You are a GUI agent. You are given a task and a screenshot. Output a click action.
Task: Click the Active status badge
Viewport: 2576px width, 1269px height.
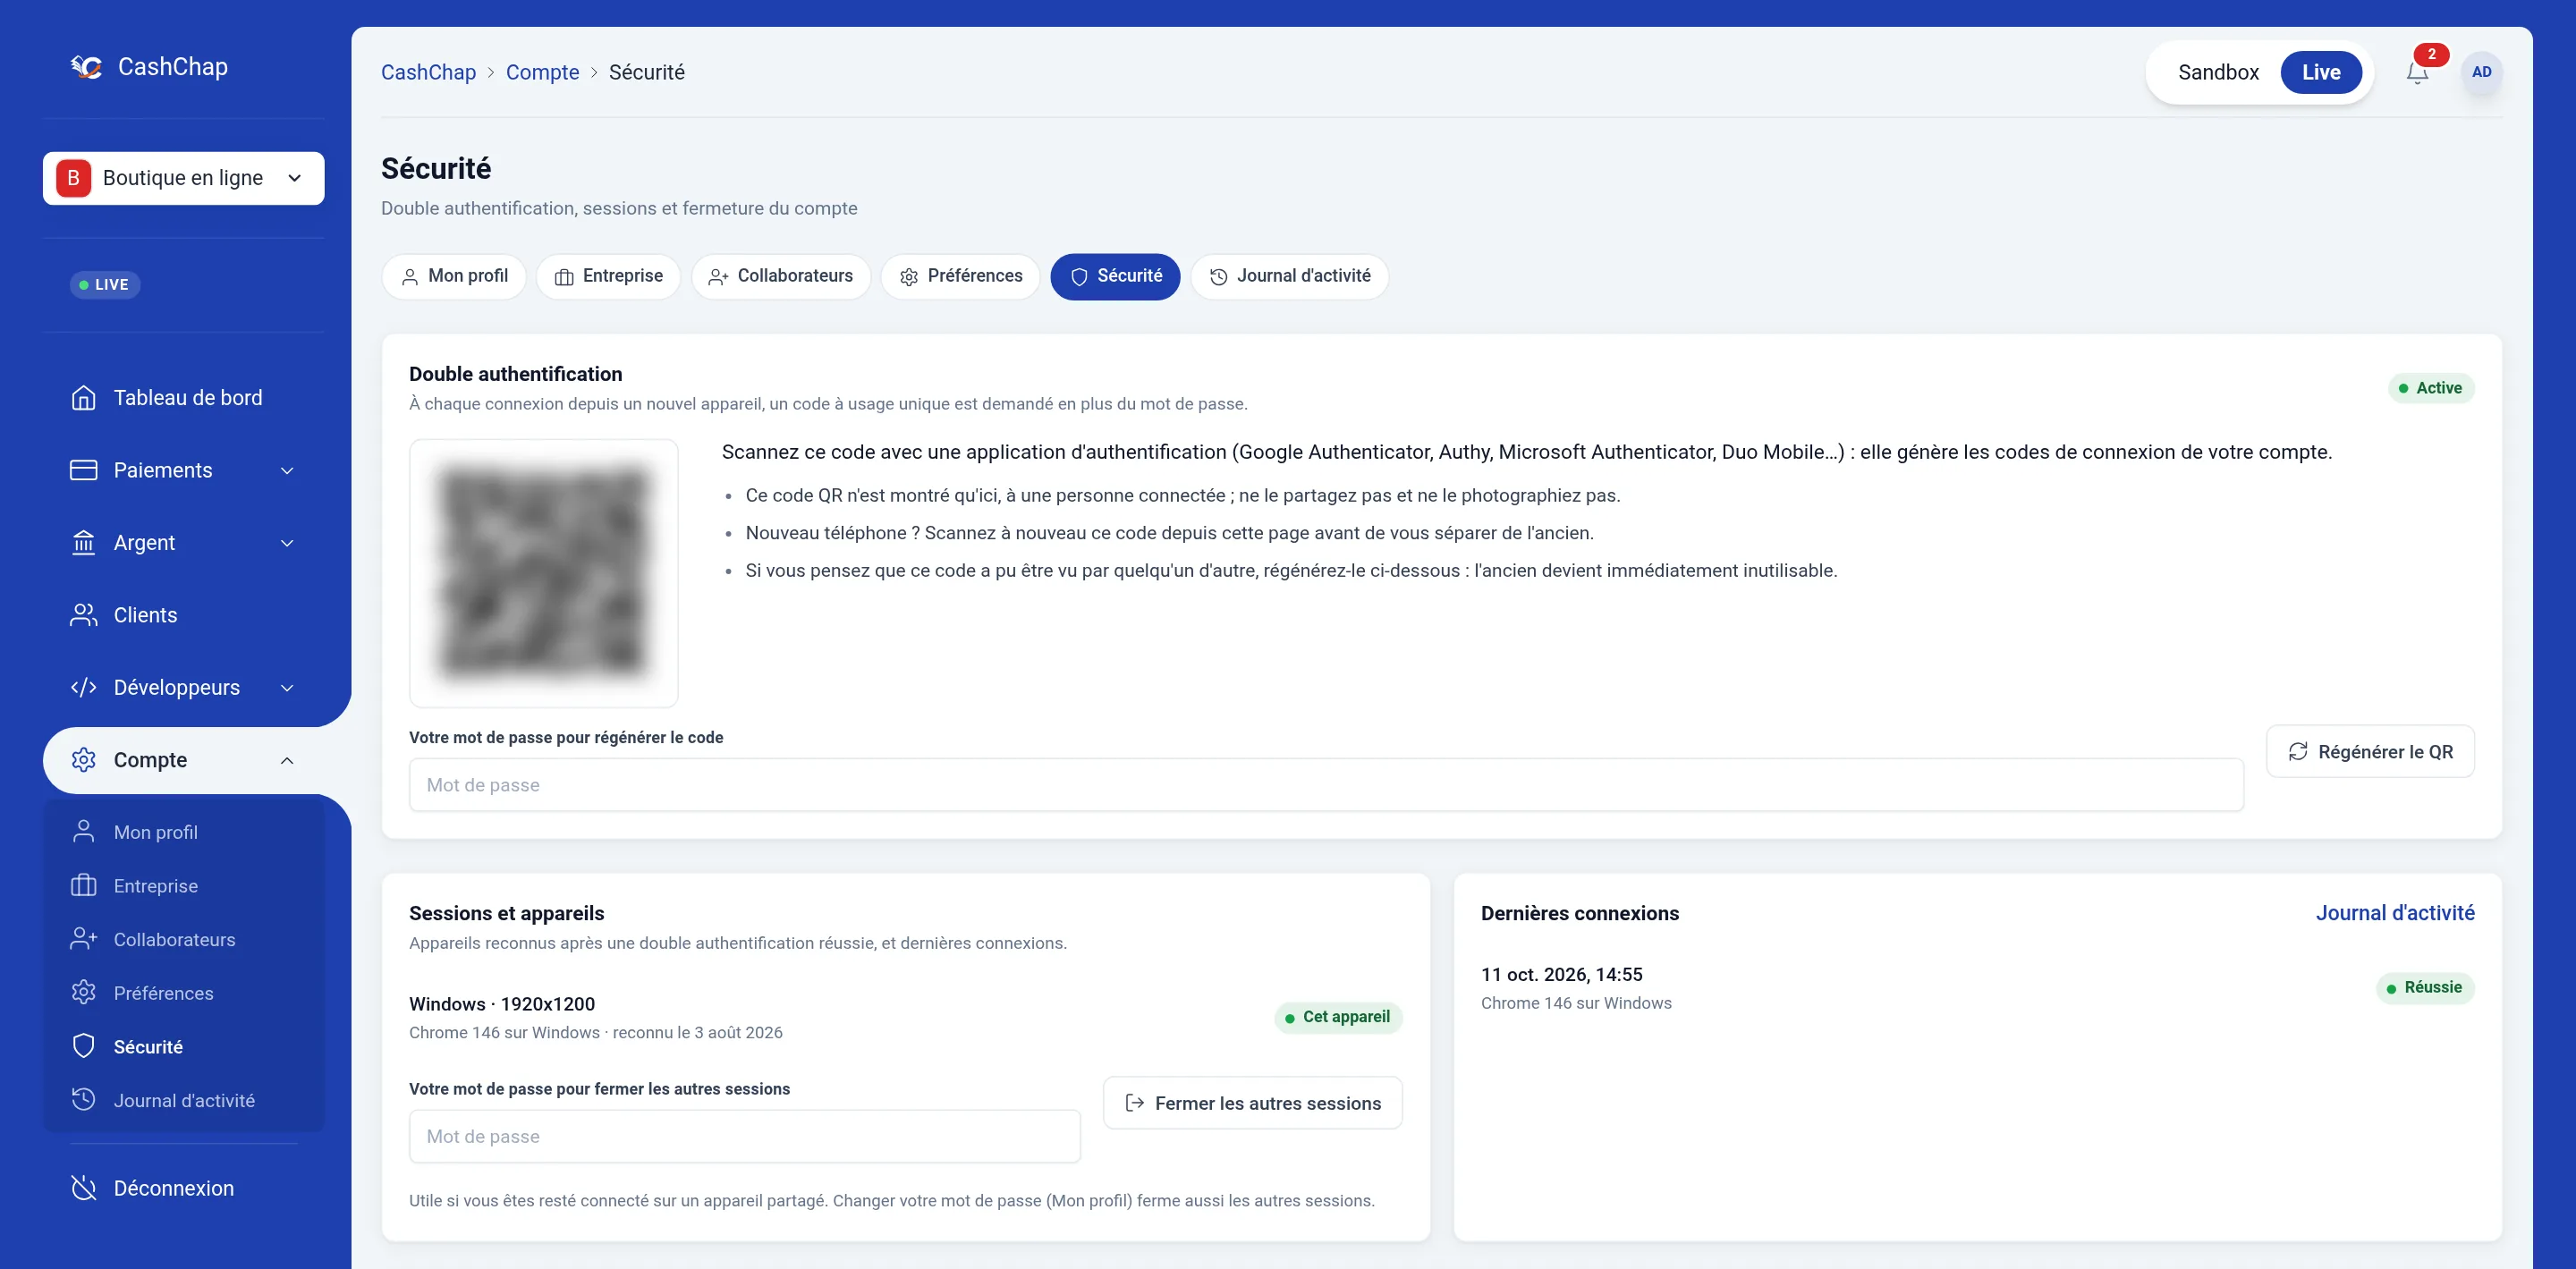click(x=2431, y=388)
